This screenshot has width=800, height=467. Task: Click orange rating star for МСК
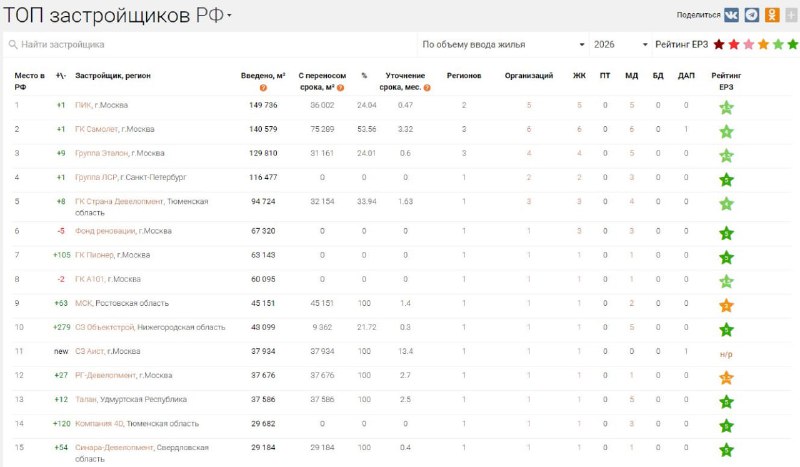[x=726, y=305]
